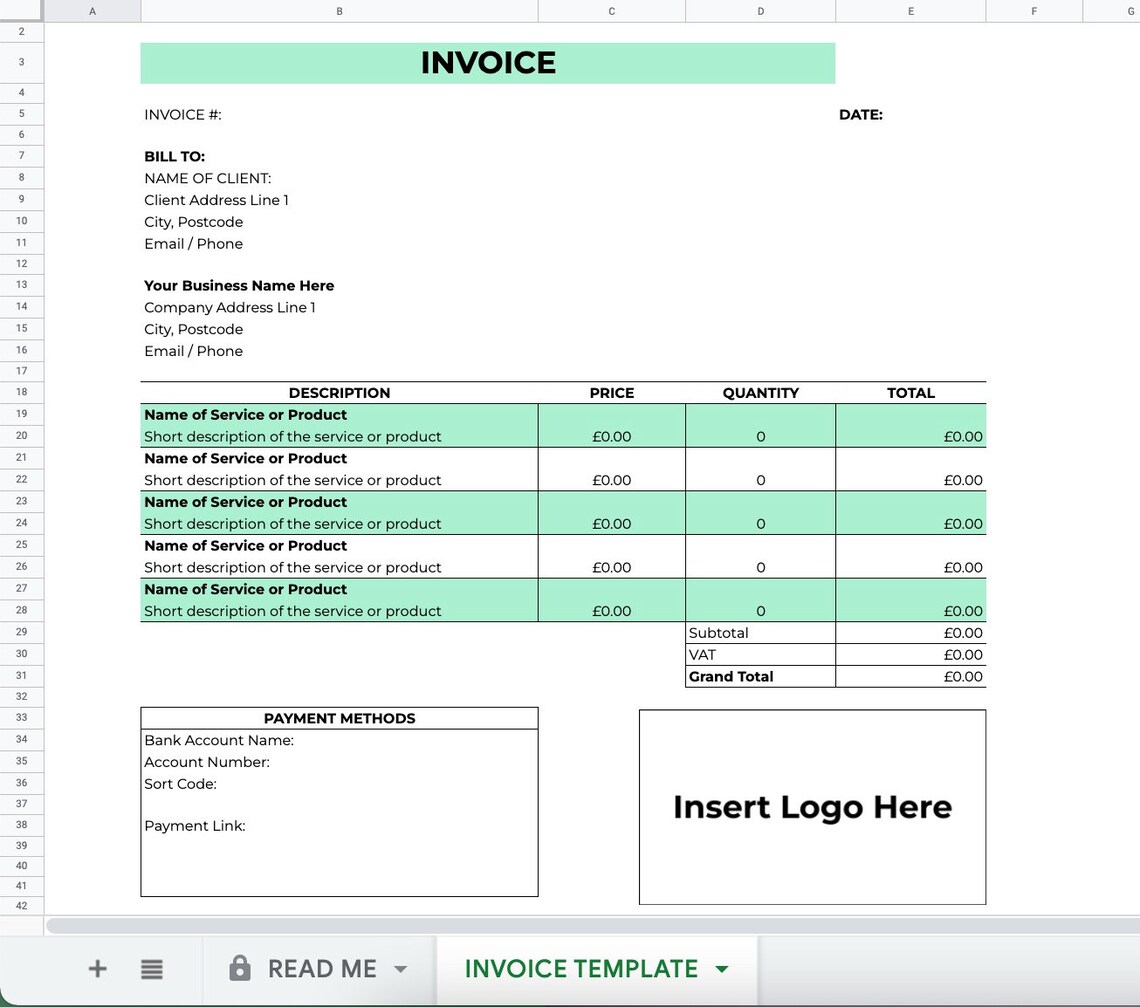The height and width of the screenshot is (1007, 1140).
Task: Select the INVOICE title cell
Action: tap(488, 62)
